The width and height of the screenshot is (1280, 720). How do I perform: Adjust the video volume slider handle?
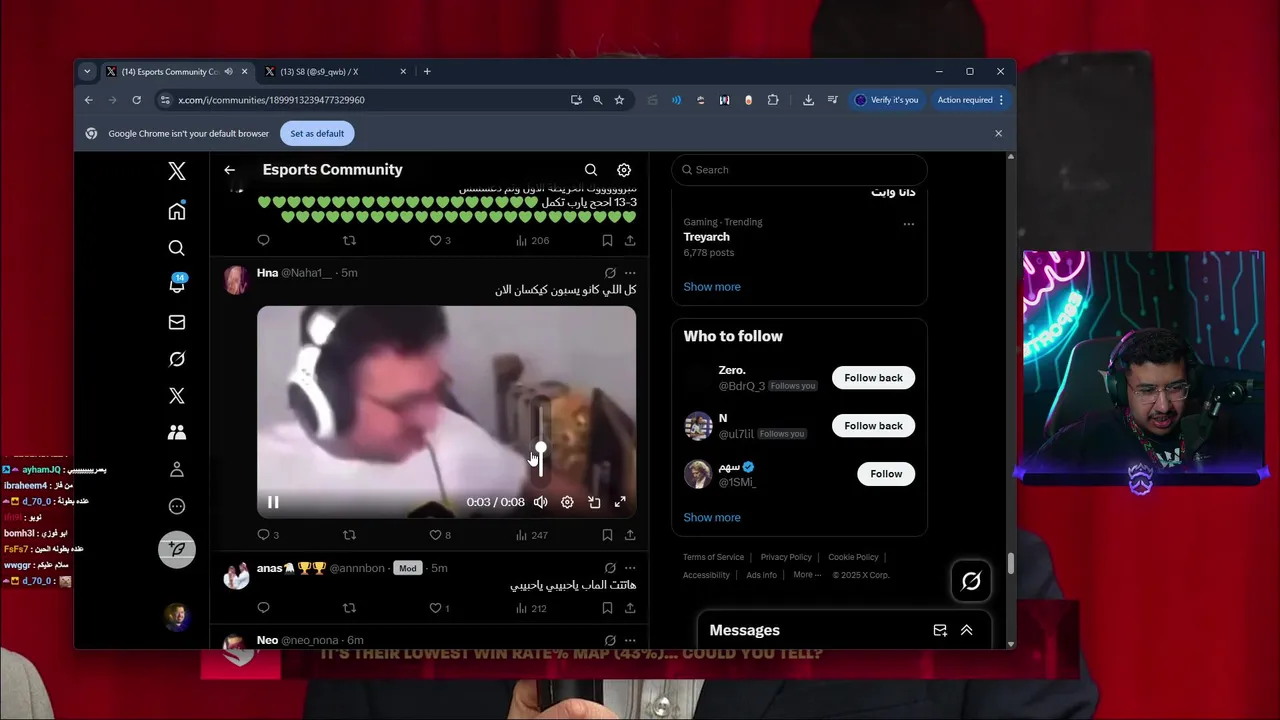(x=541, y=448)
